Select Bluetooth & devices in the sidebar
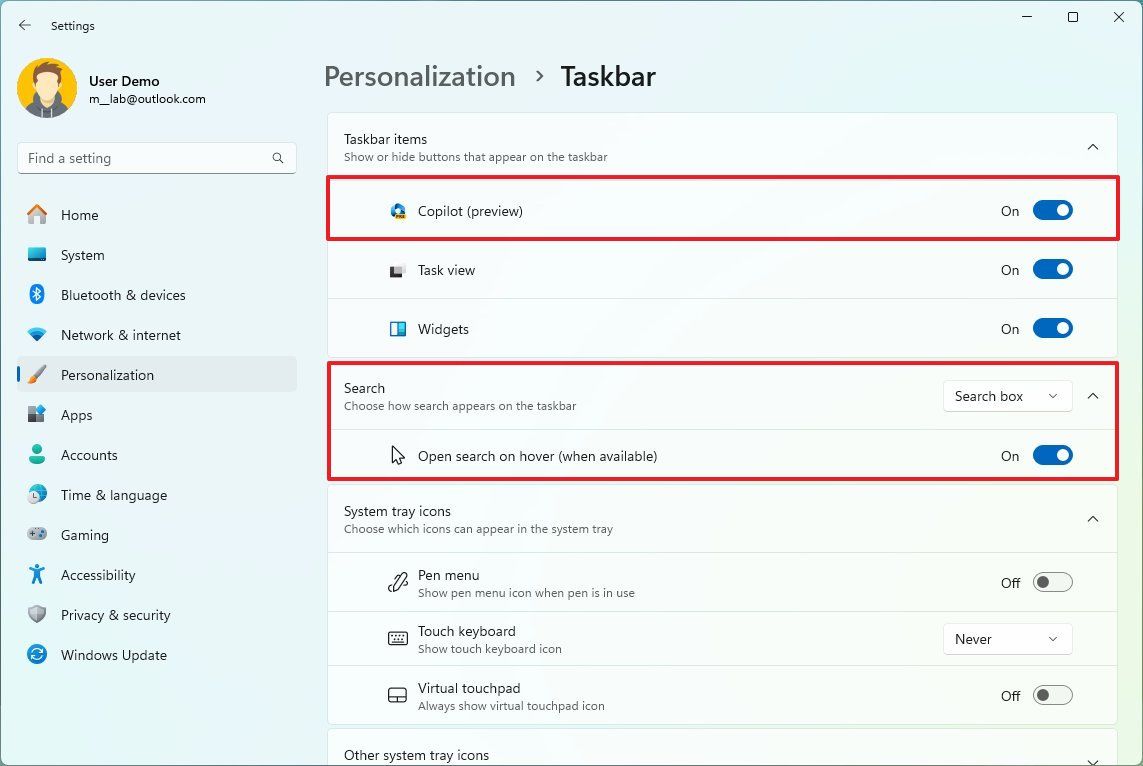 [122, 295]
